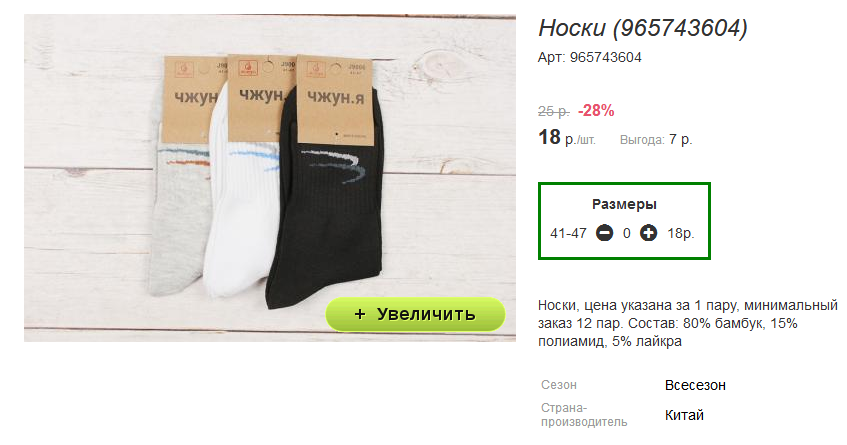
Task: Click the size label 41-47
Action: point(568,233)
